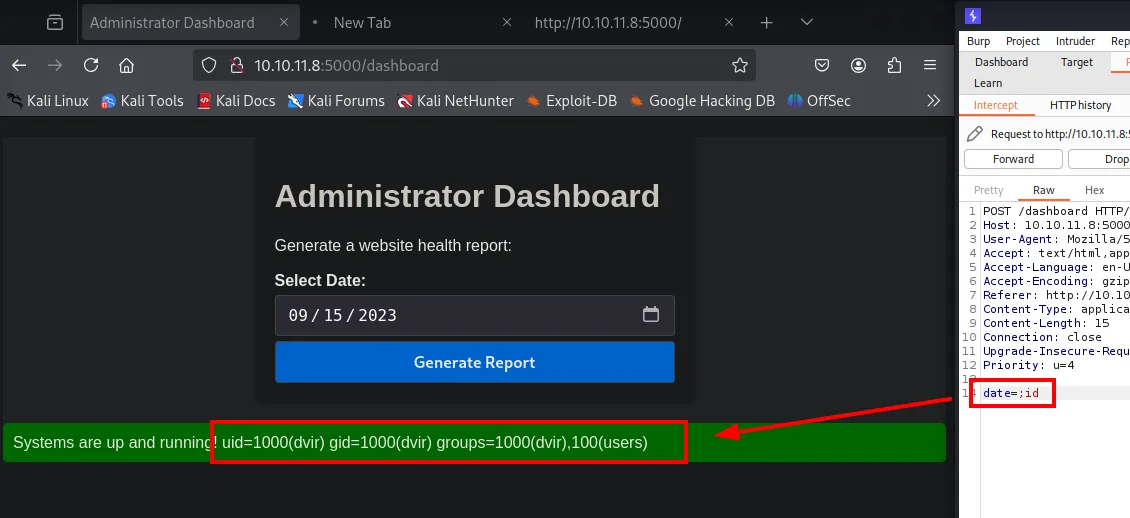
Task: Switch request view to Hex
Action: (1094, 190)
